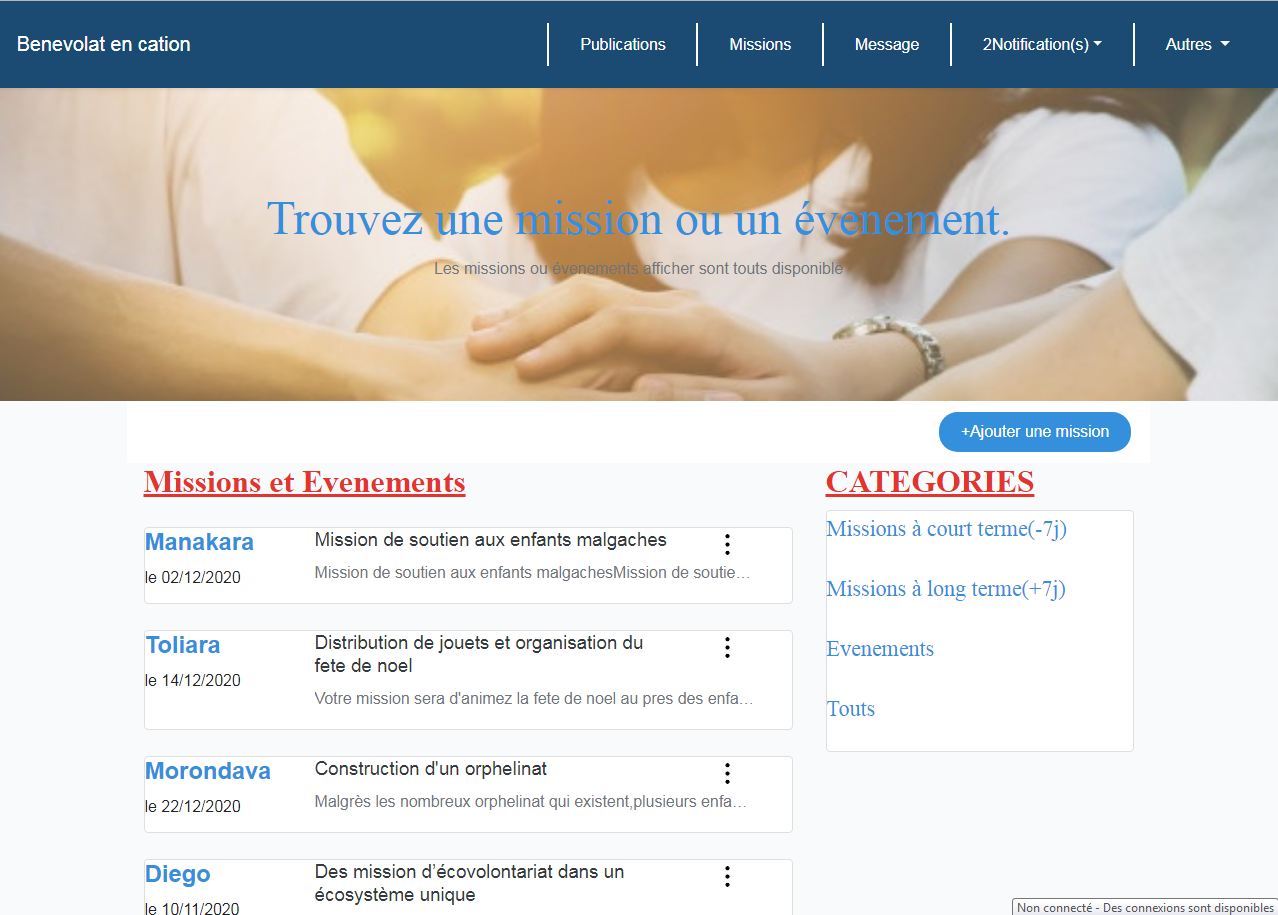This screenshot has height=915, width=1278.
Task: Select the Evenements category
Action: coord(880,649)
